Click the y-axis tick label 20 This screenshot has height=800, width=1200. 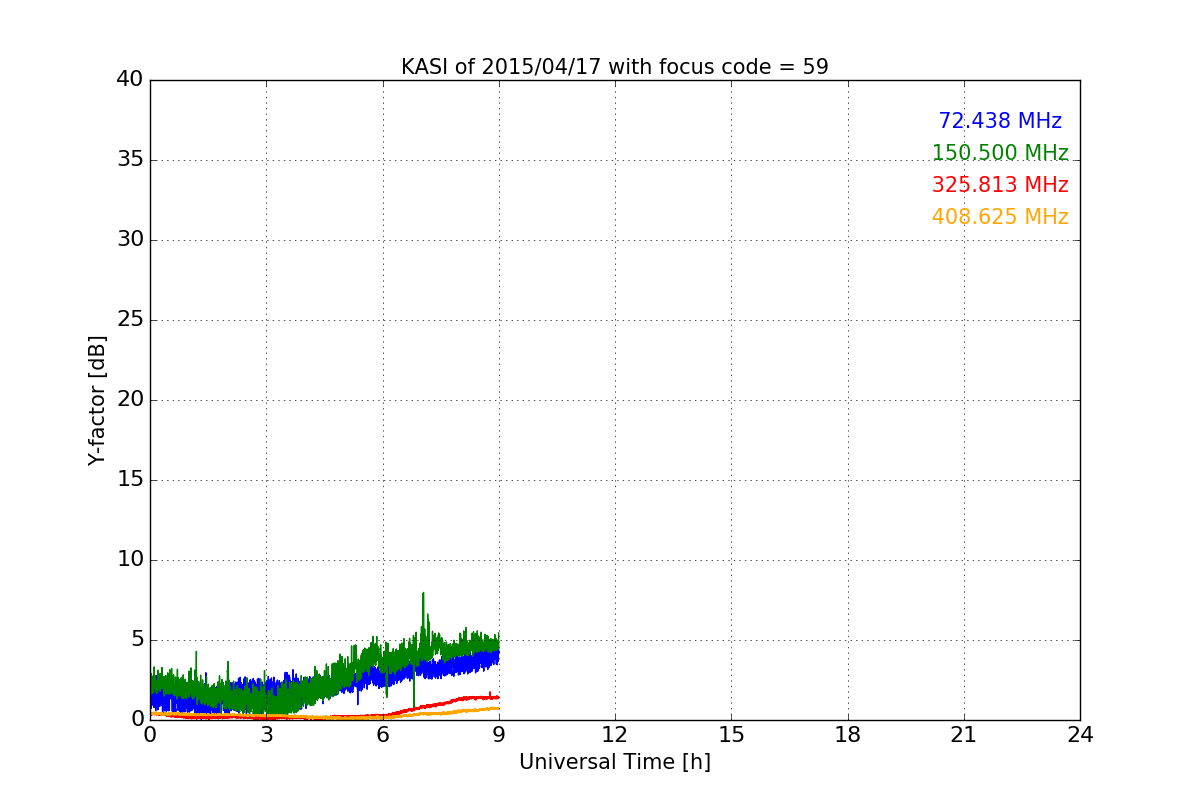click(130, 400)
